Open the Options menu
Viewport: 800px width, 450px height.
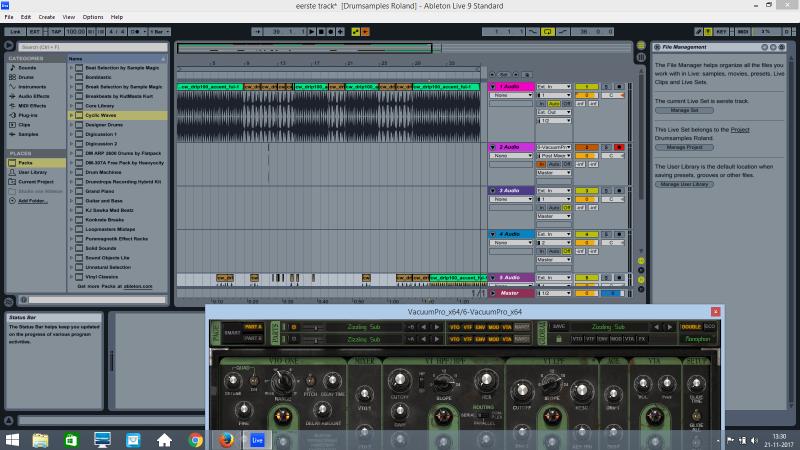point(93,17)
